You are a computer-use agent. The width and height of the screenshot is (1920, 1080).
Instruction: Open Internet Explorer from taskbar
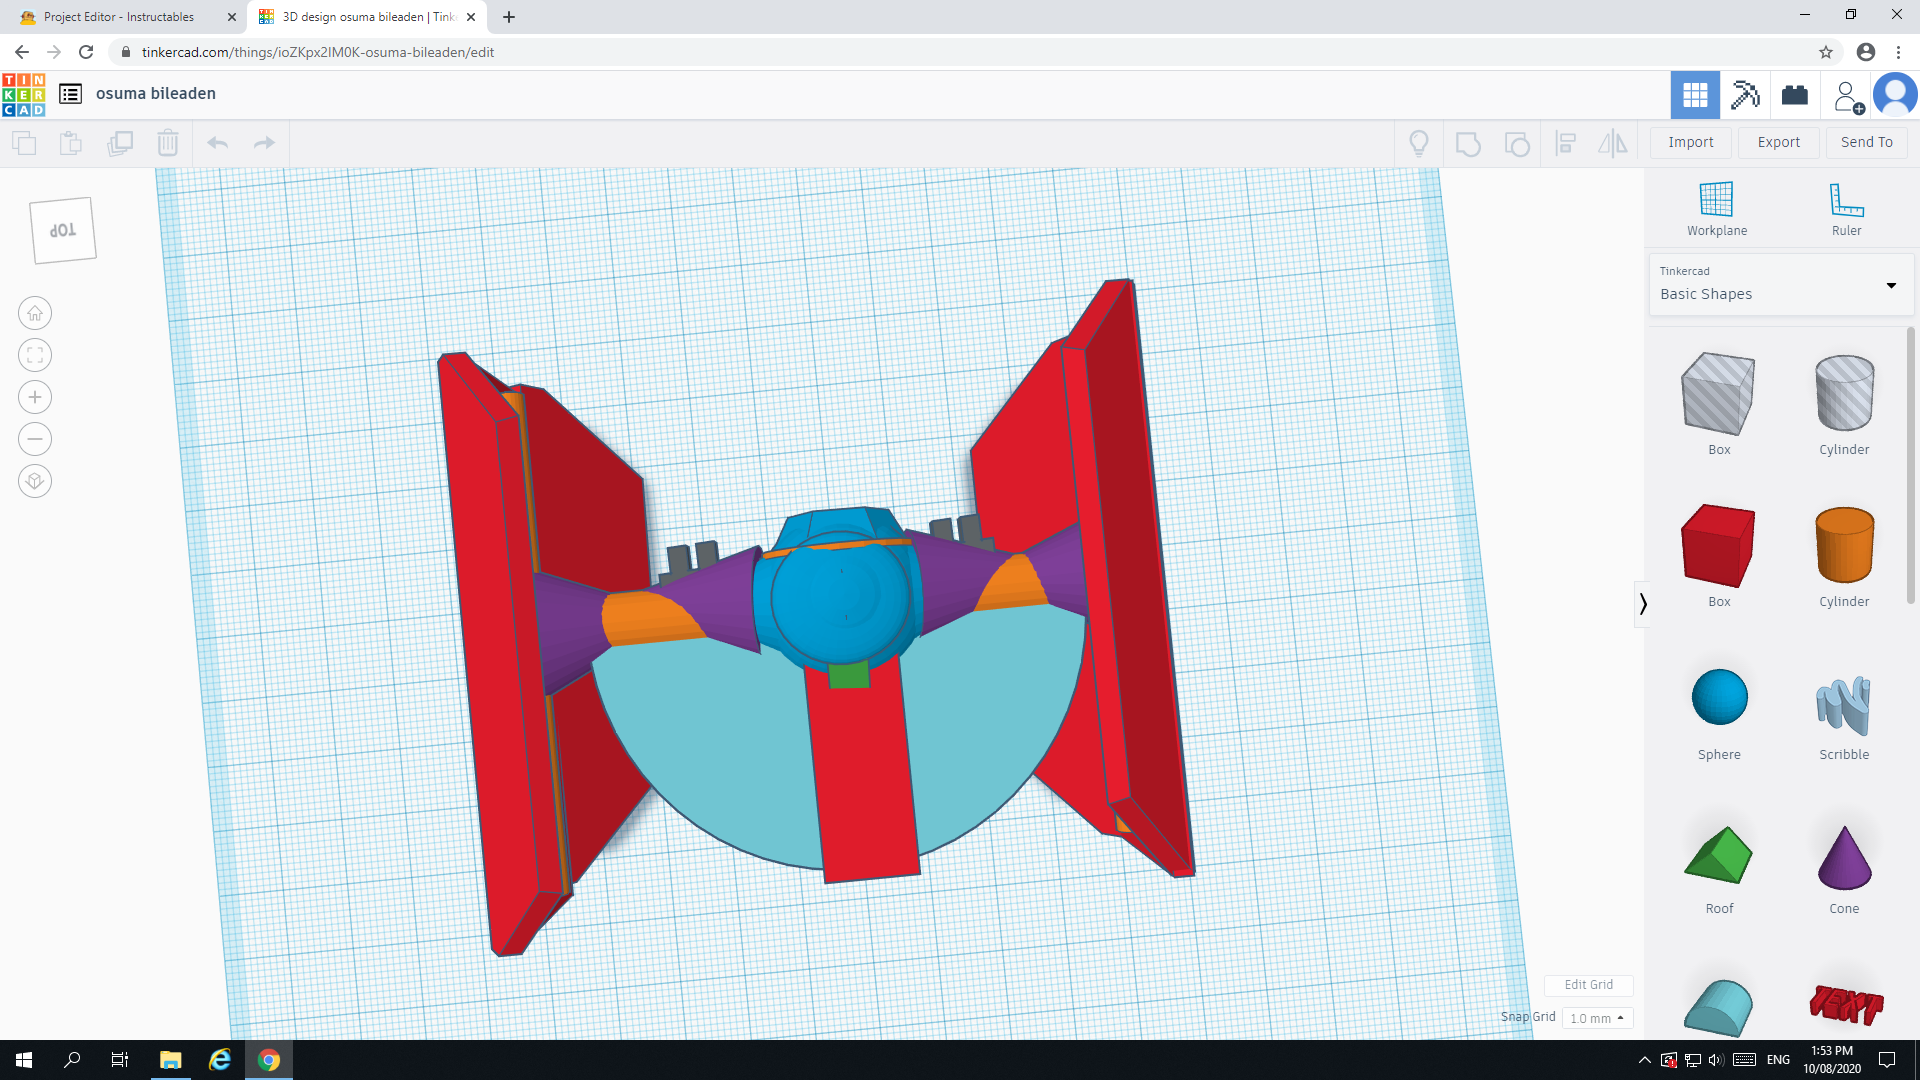coord(219,1060)
